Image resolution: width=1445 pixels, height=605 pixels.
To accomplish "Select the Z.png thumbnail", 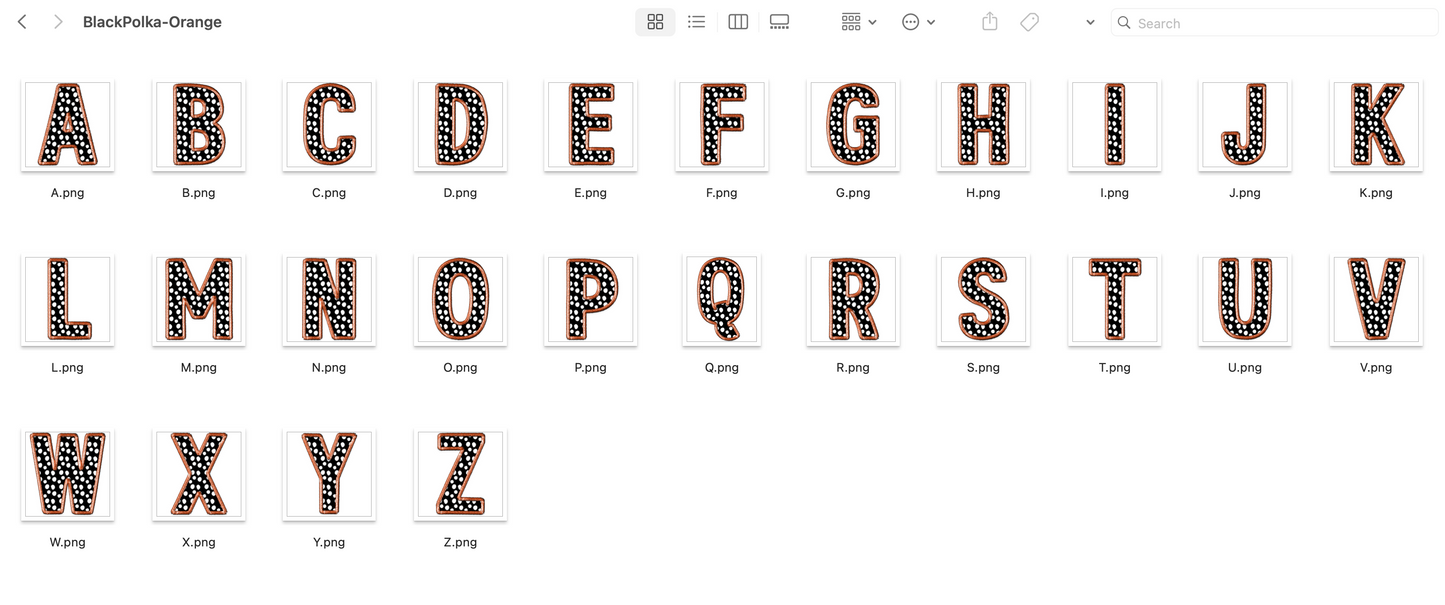I will coord(460,474).
